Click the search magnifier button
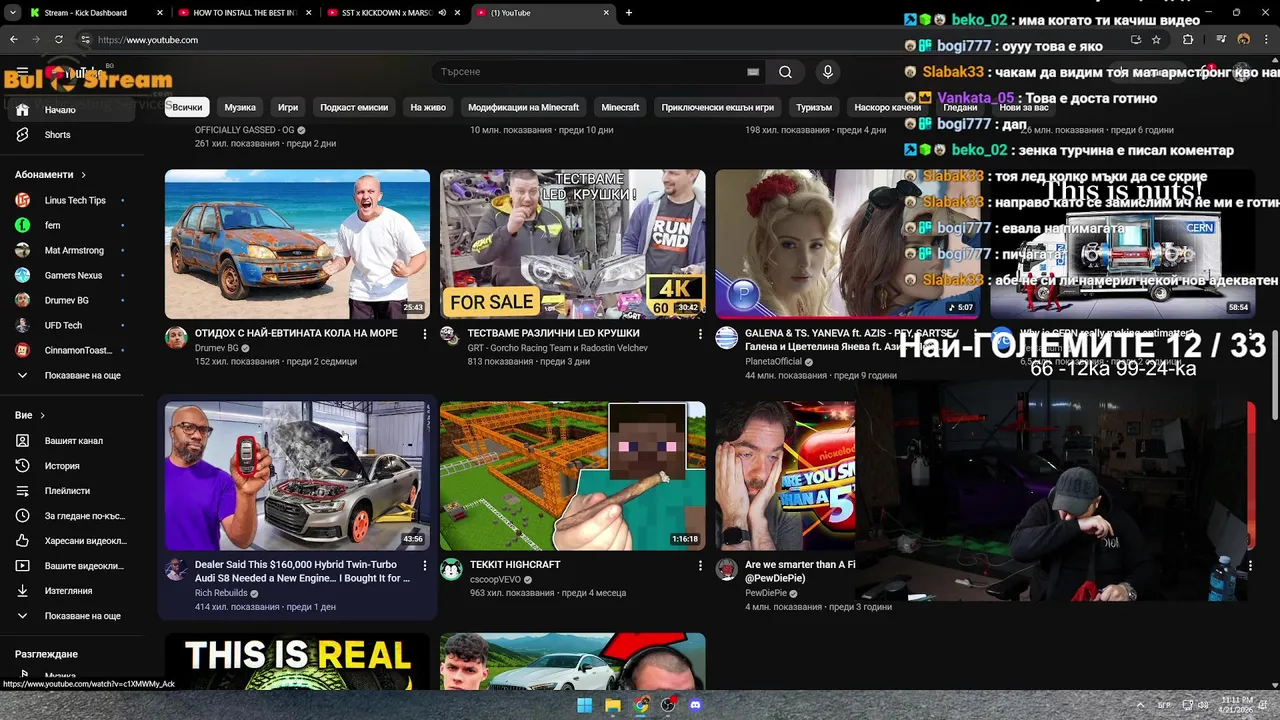The height and width of the screenshot is (720, 1280). [x=785, y=72]
